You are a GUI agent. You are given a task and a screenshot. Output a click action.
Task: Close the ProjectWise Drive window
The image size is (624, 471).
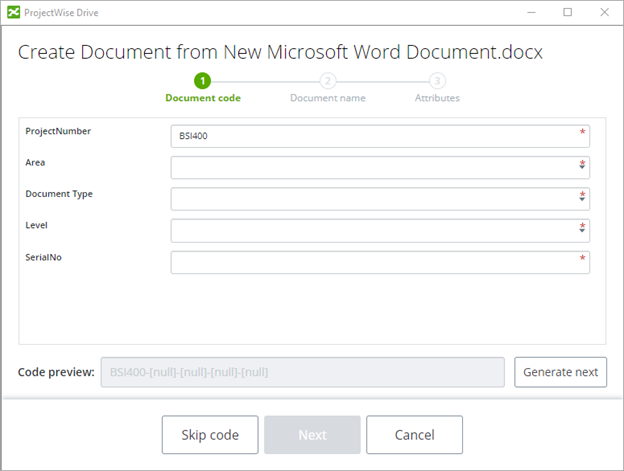(603, 12)
